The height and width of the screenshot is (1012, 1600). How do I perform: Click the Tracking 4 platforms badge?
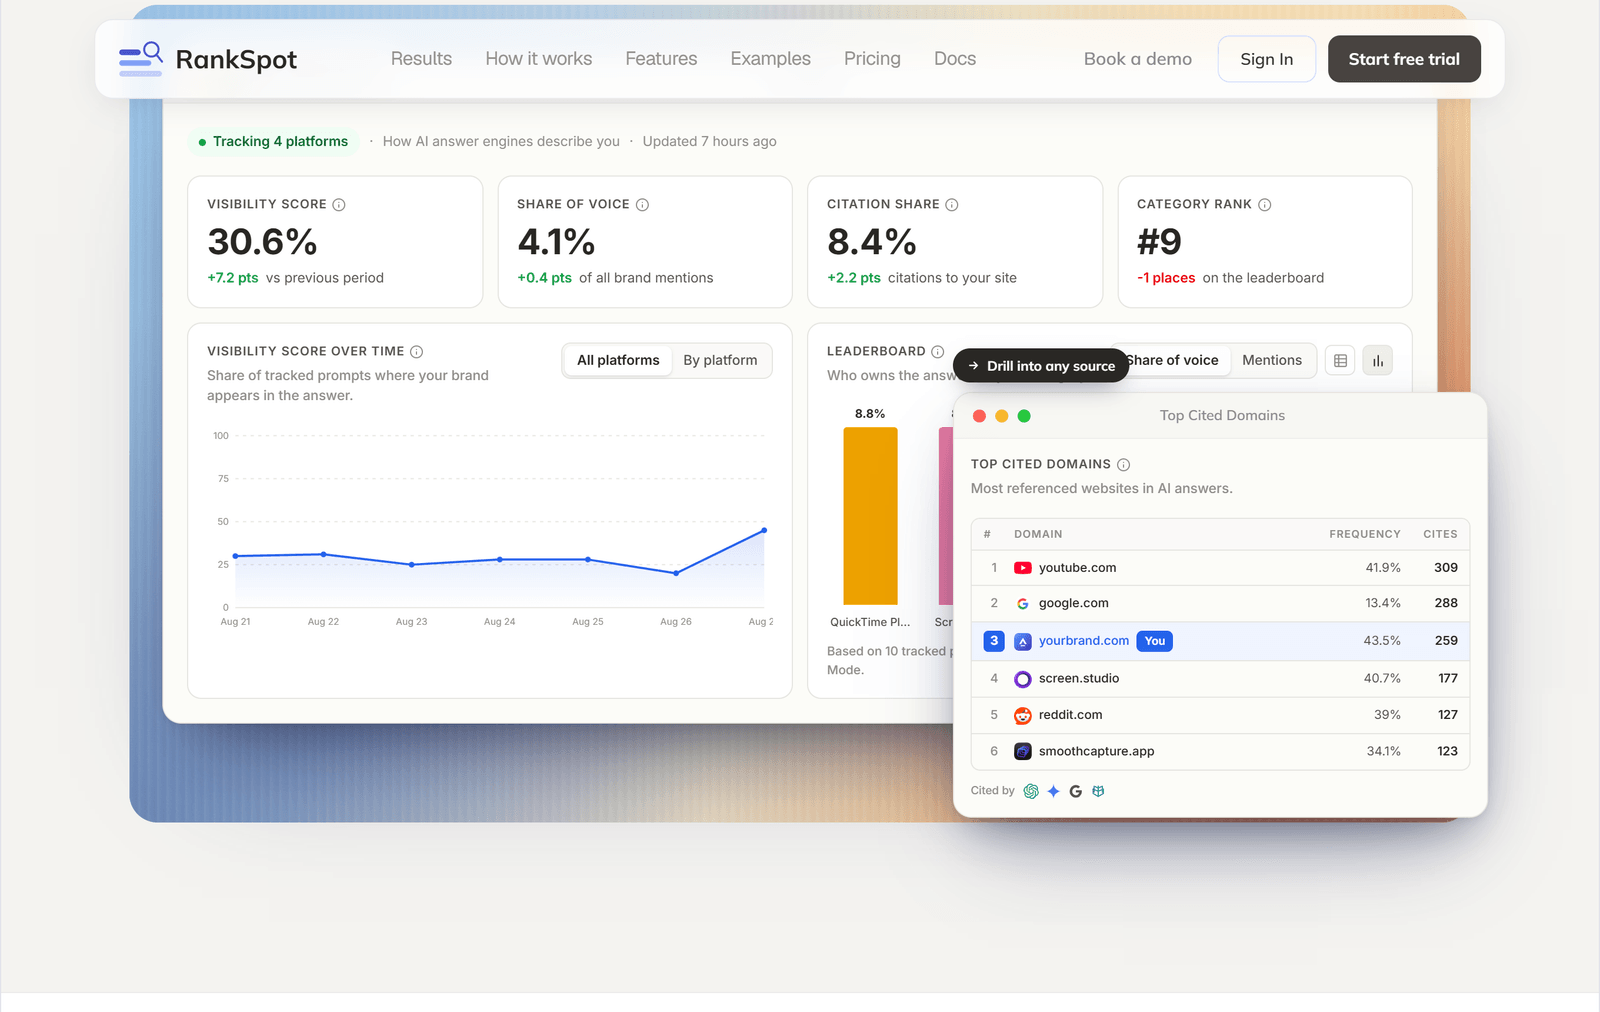coord(273,142)
